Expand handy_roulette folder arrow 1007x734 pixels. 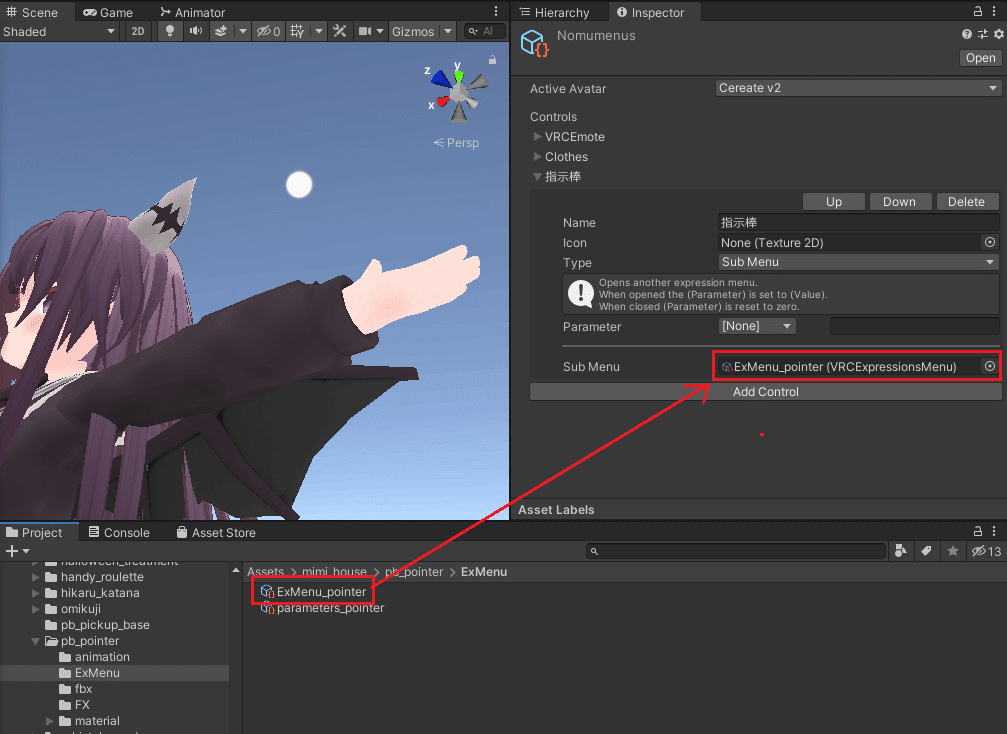(x=36, y=577)
